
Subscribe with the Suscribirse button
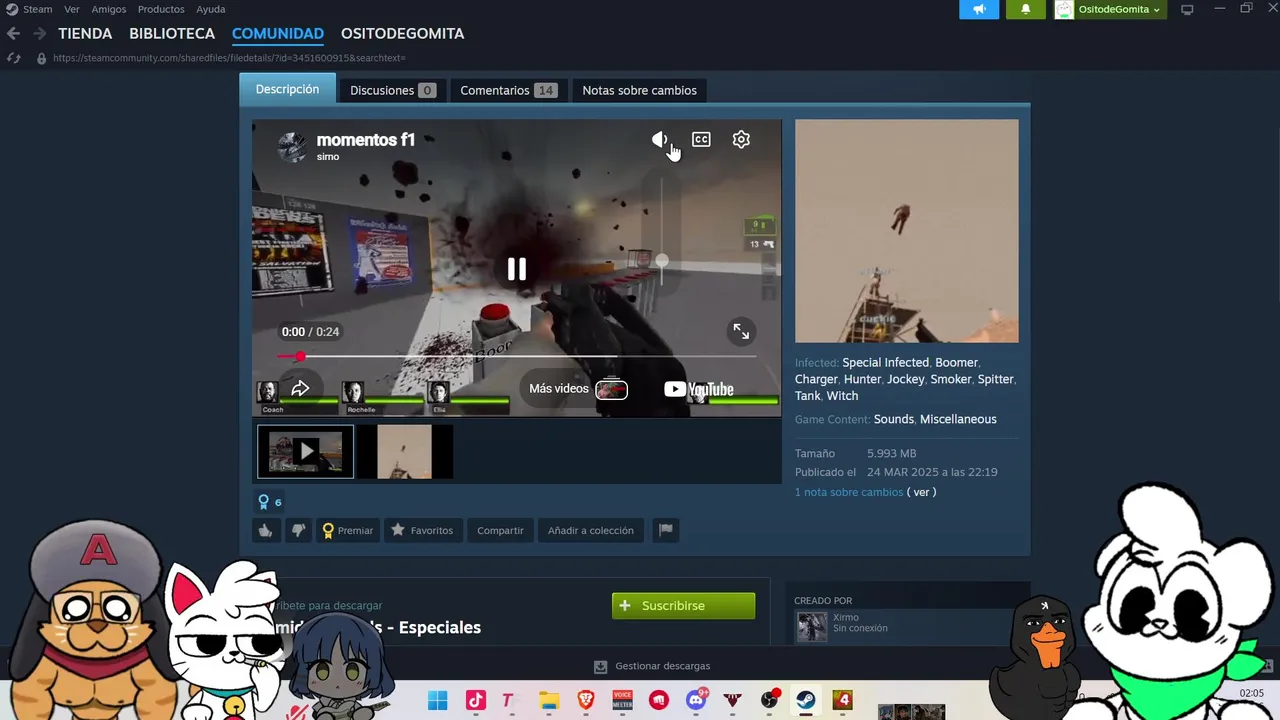point(683,605)
